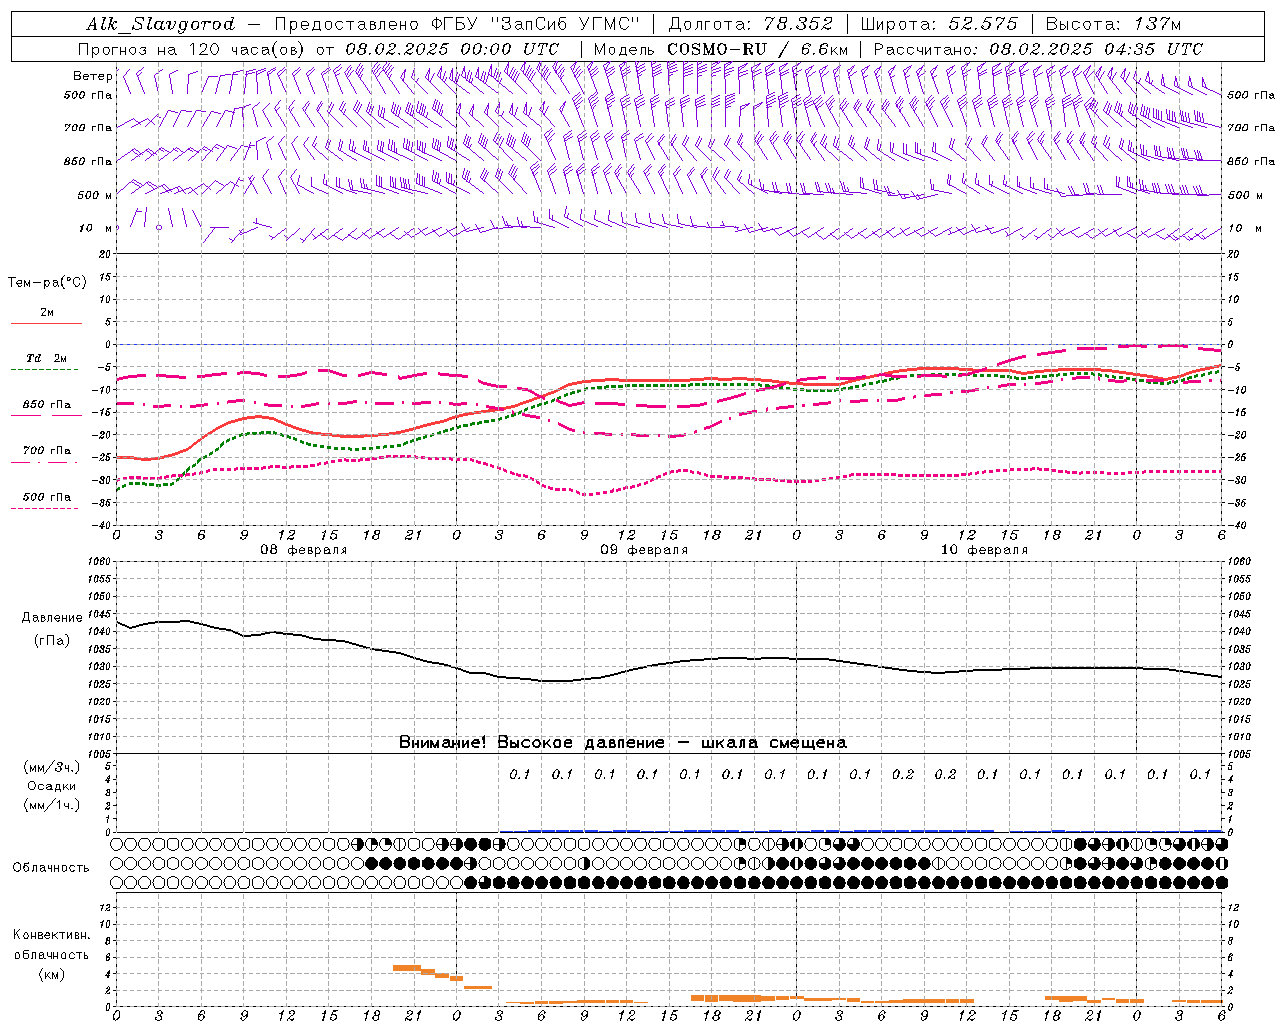This screenshot has height=1024, width=1280.
Task: Click the 700 гПа temperature legend entry
Action: [x=47, y=450]
